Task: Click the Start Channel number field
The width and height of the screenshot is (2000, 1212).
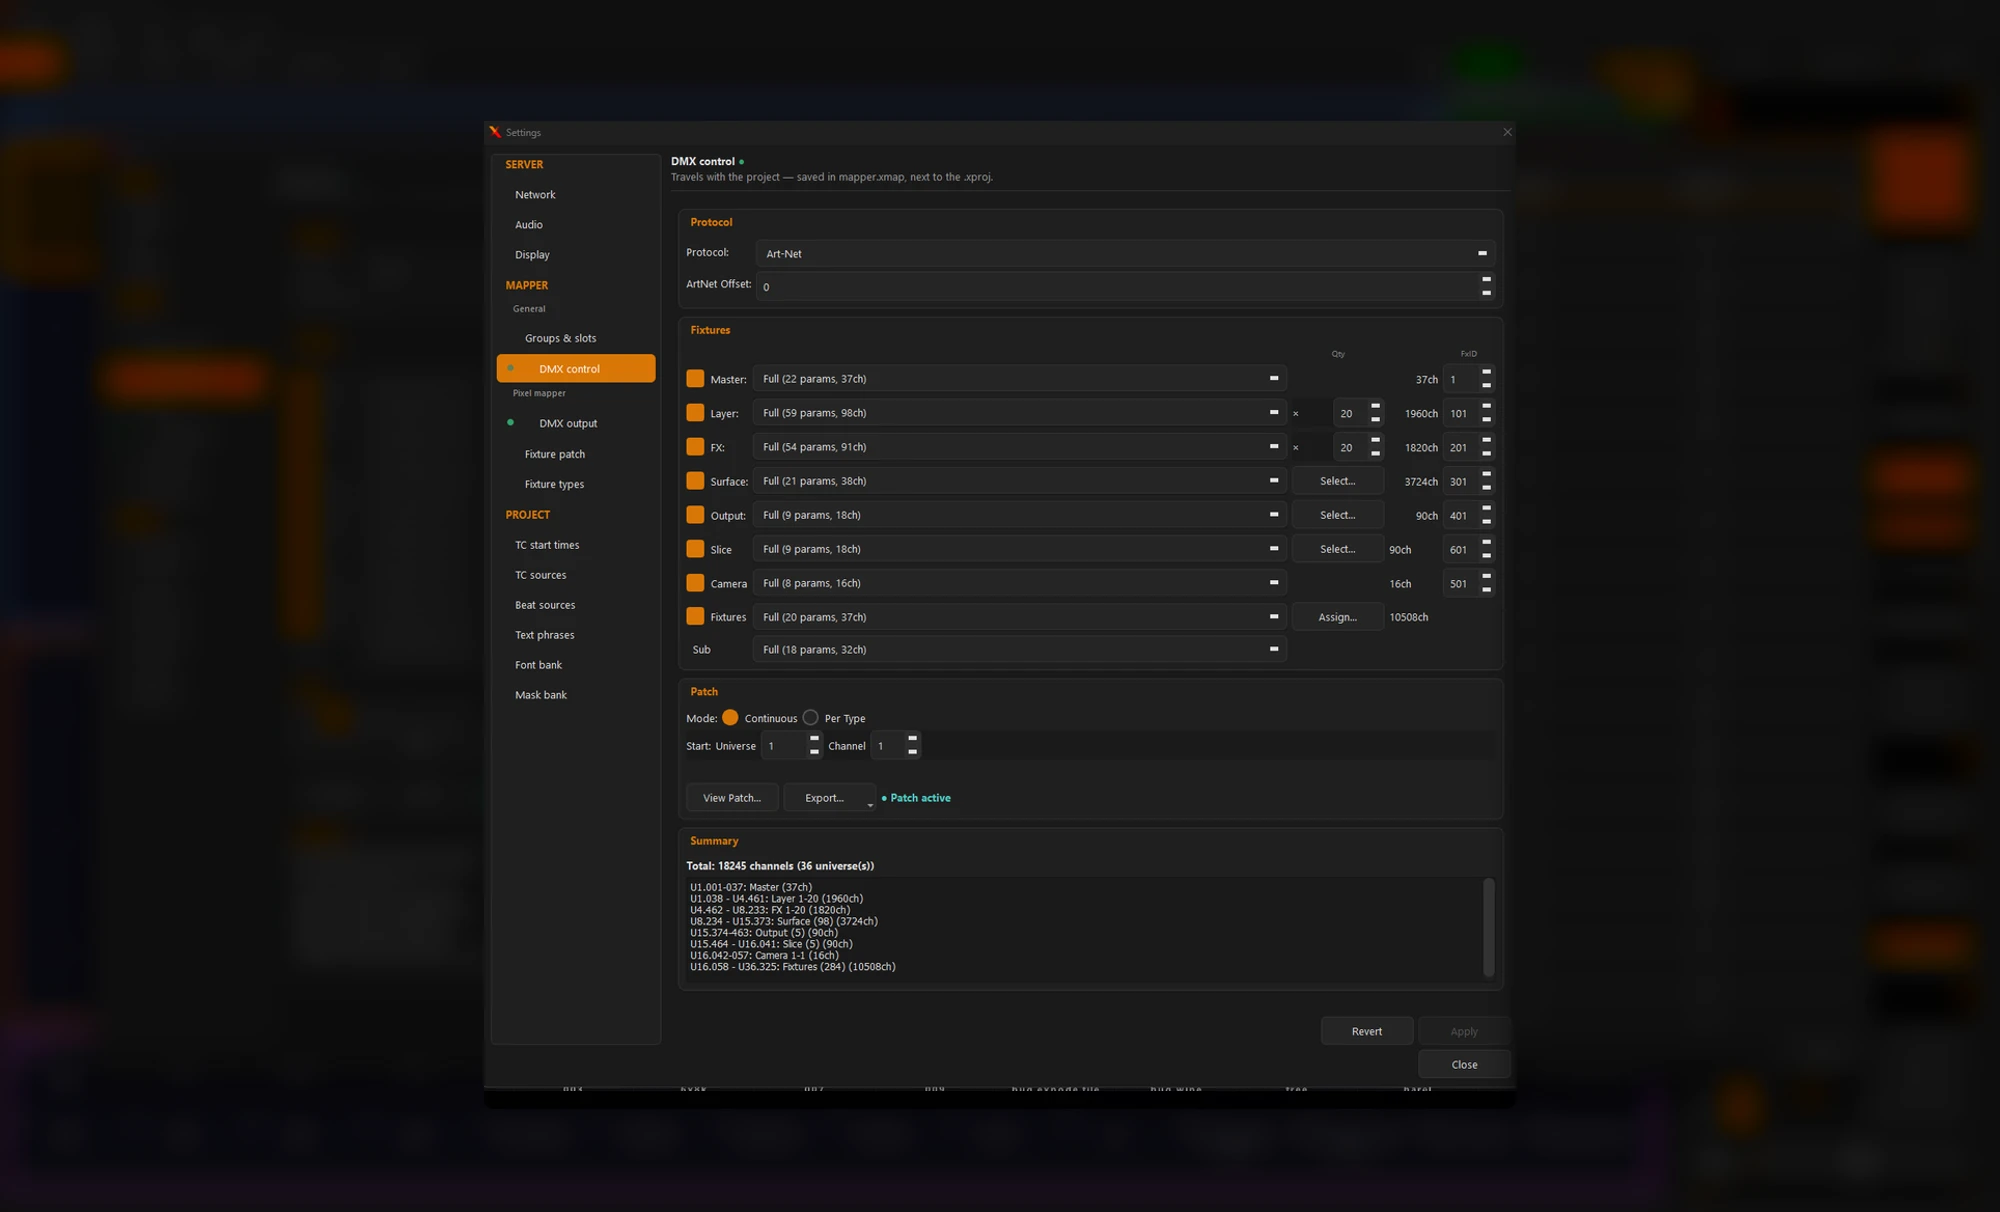Action: 887,746
